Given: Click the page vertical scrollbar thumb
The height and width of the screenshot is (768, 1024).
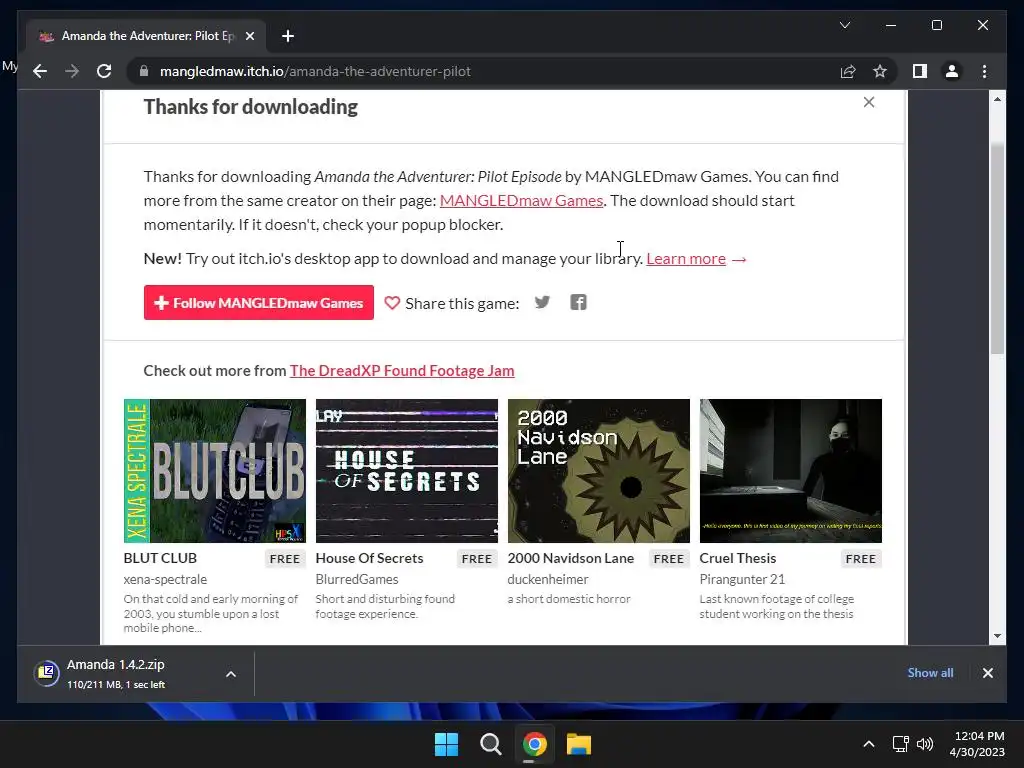Looking at the screenshot, I should tap(997, 248).
